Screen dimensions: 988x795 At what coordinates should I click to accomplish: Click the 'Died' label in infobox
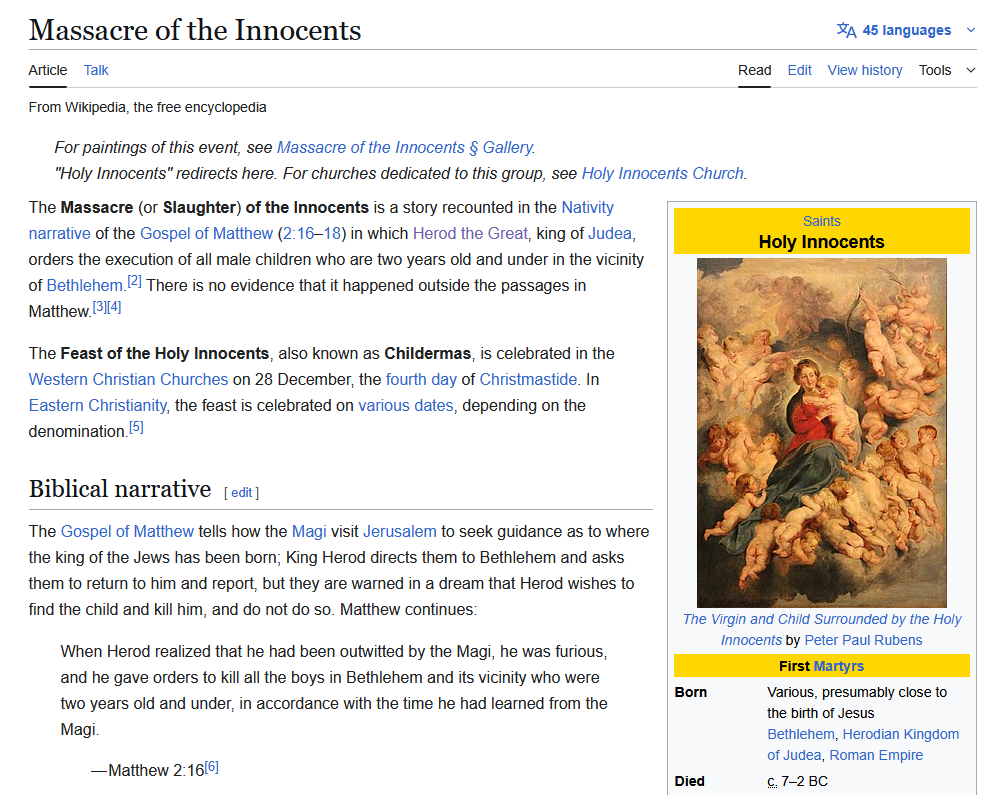(689, 781)
